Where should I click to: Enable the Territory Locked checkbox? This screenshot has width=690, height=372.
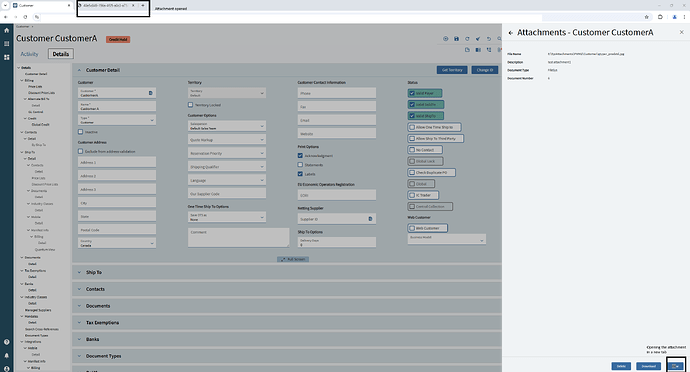tap(191, 105)
